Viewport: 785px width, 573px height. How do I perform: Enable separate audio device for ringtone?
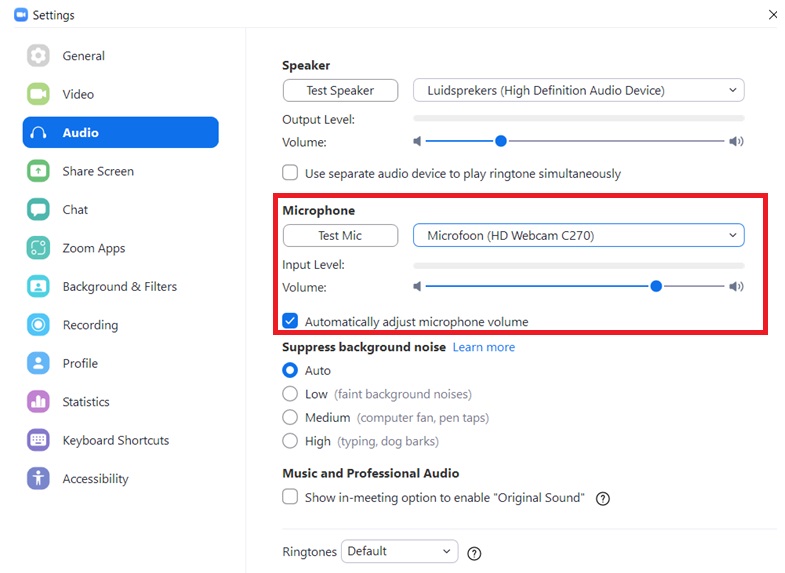290,173
